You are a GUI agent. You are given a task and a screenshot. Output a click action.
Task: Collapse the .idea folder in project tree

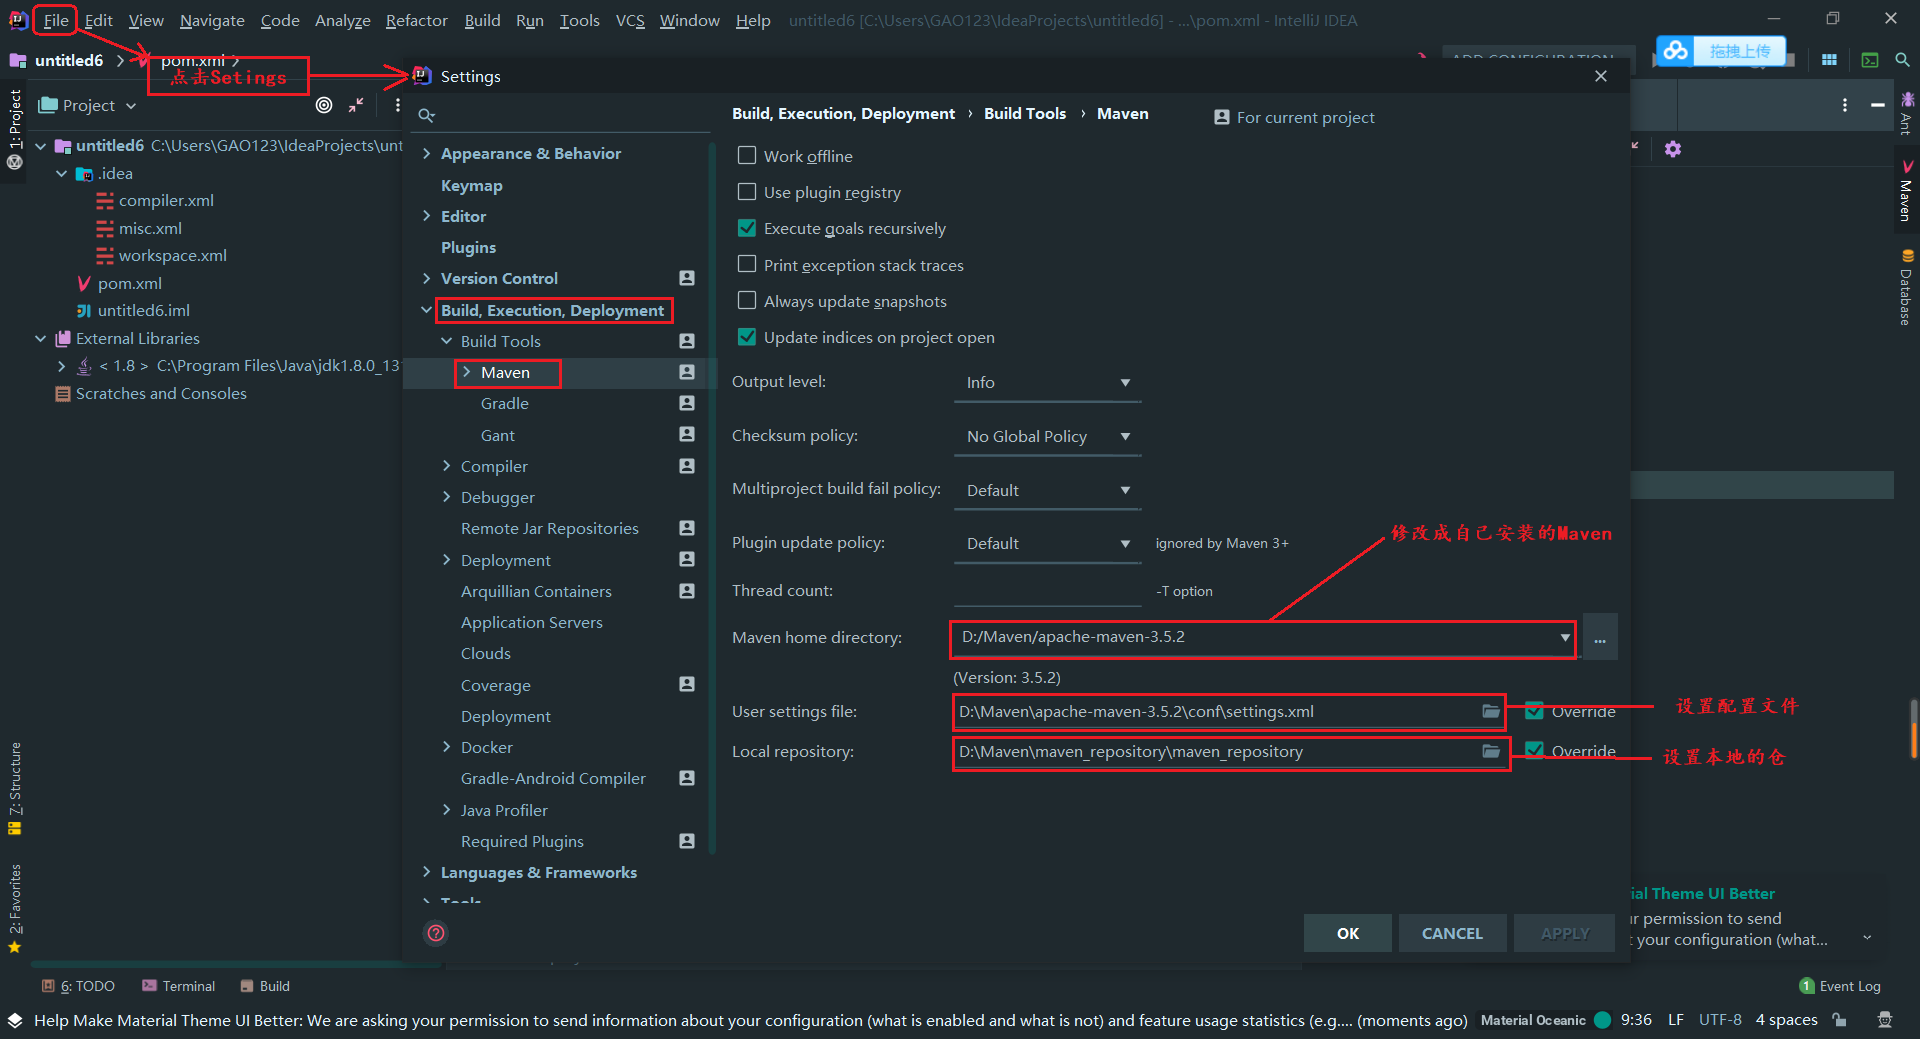coord(62,173)
